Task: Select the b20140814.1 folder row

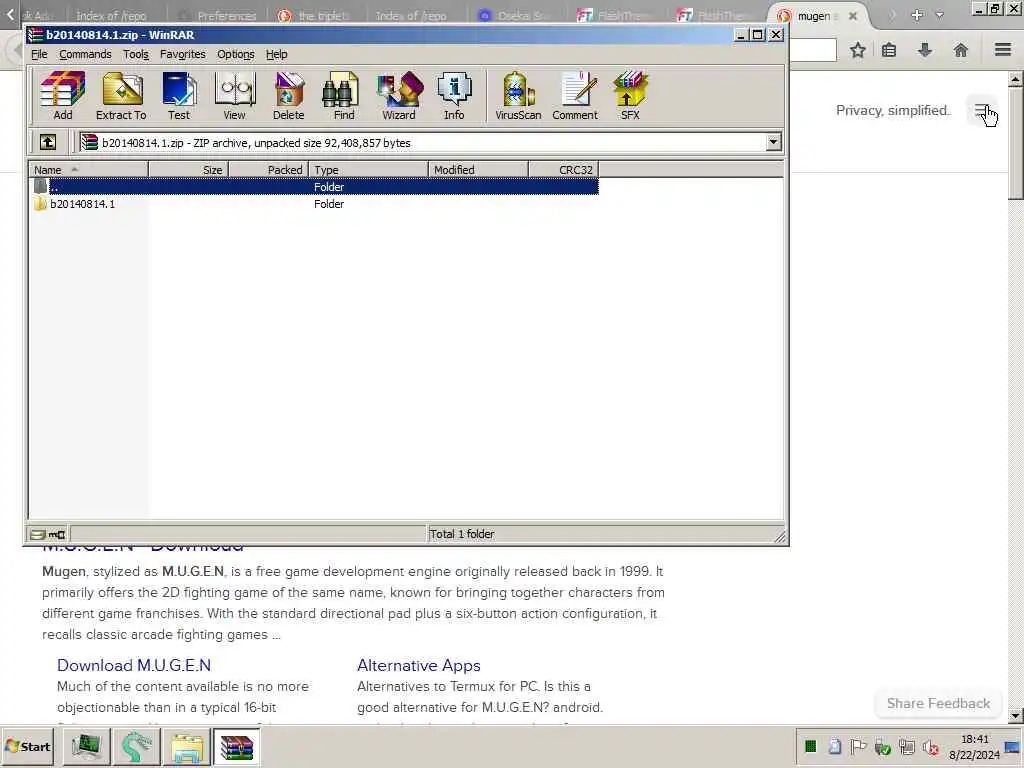Action: (x=315, y=204)
